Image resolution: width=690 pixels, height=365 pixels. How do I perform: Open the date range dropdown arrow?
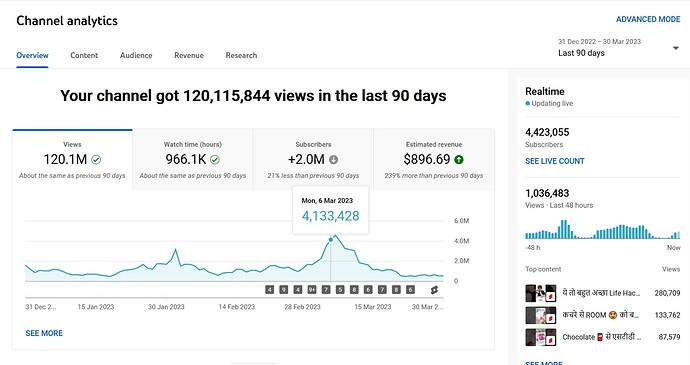click(676, 48)
